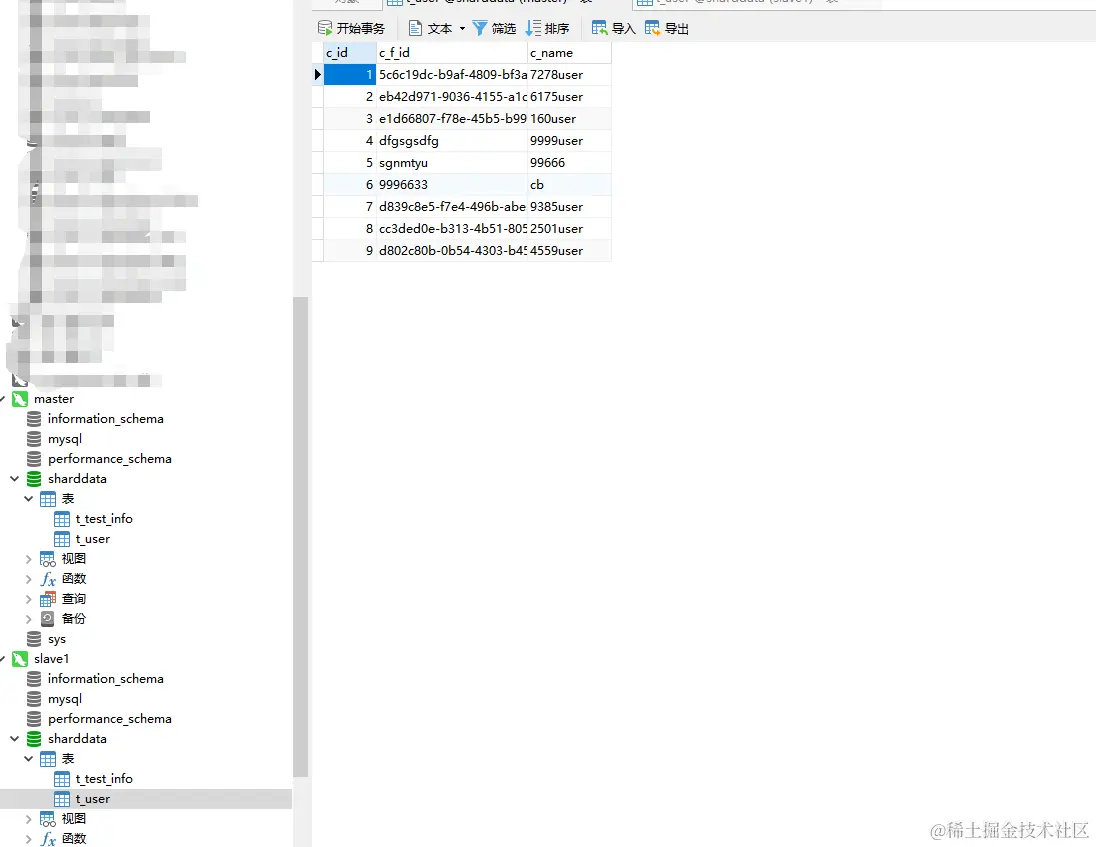Expand the 视图 chevron under slave1

click(29, 819)
